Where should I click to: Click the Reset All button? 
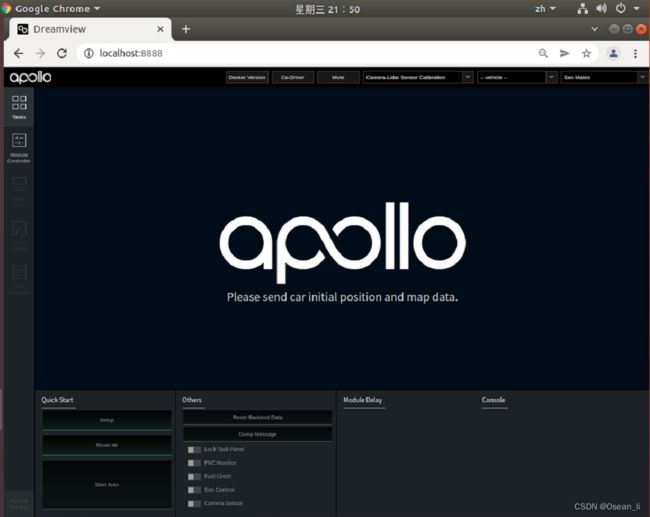pyautogui.click(x=107, y=445)
